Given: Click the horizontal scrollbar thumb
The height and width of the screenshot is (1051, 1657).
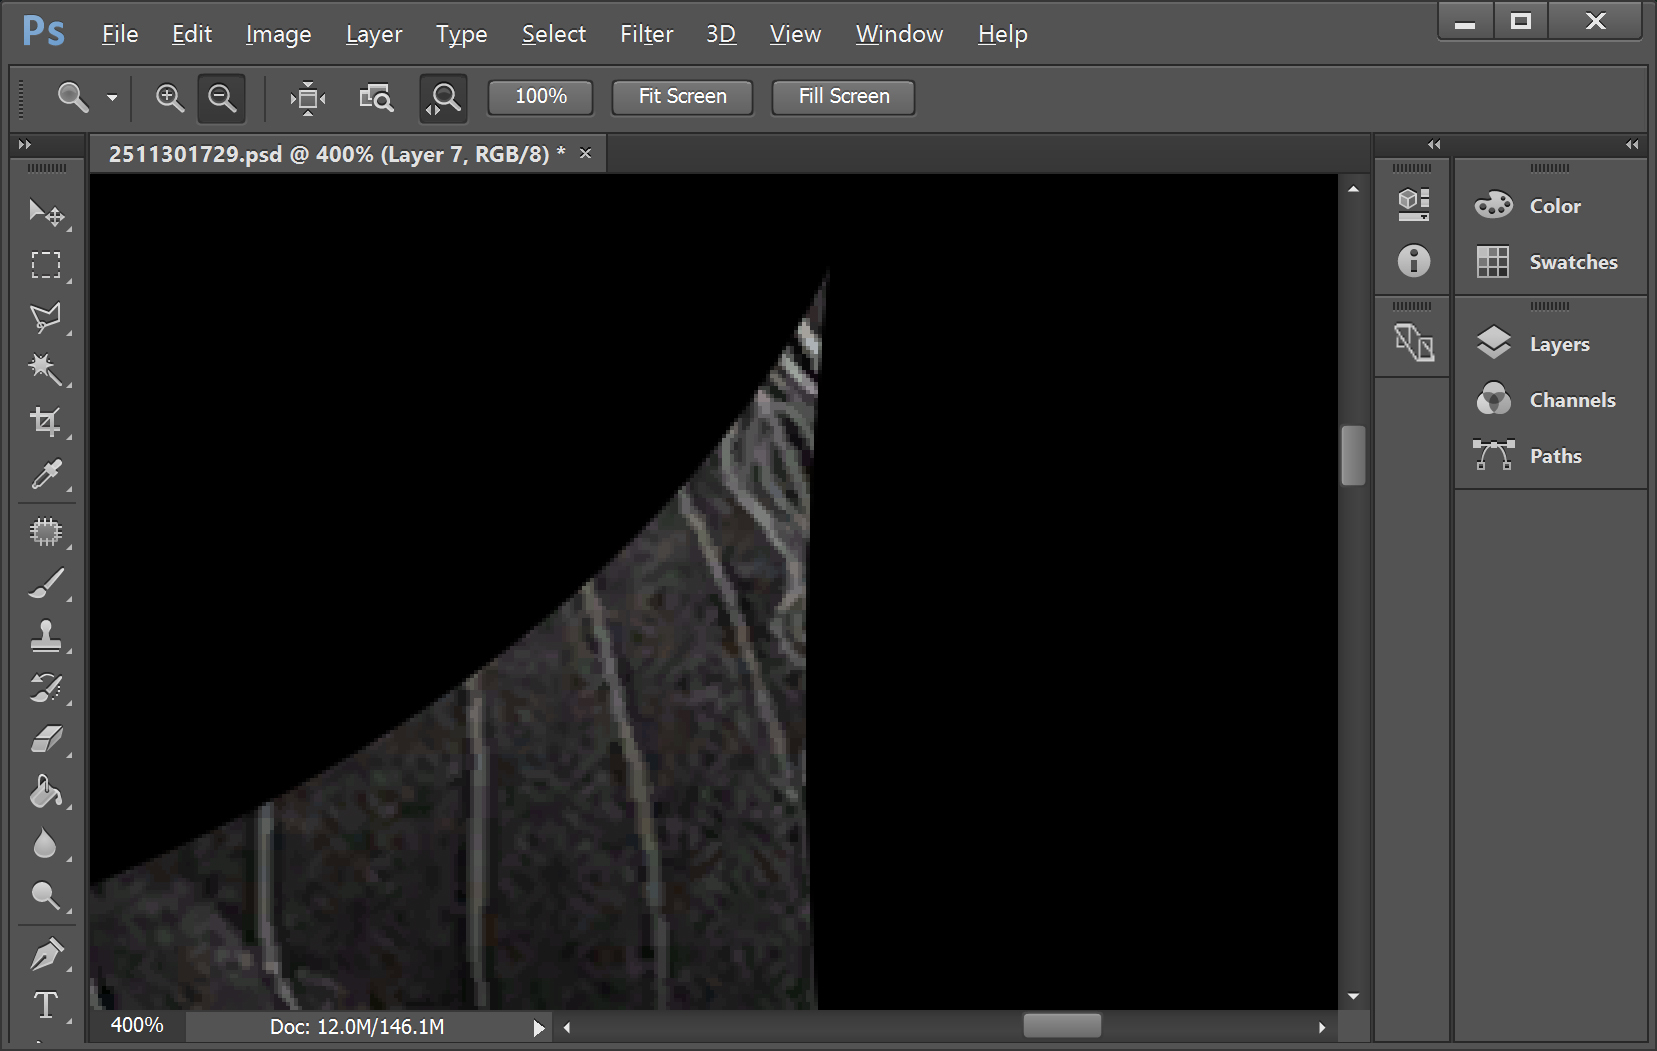Looking at the screenshot, I should coord(1061,1026).
